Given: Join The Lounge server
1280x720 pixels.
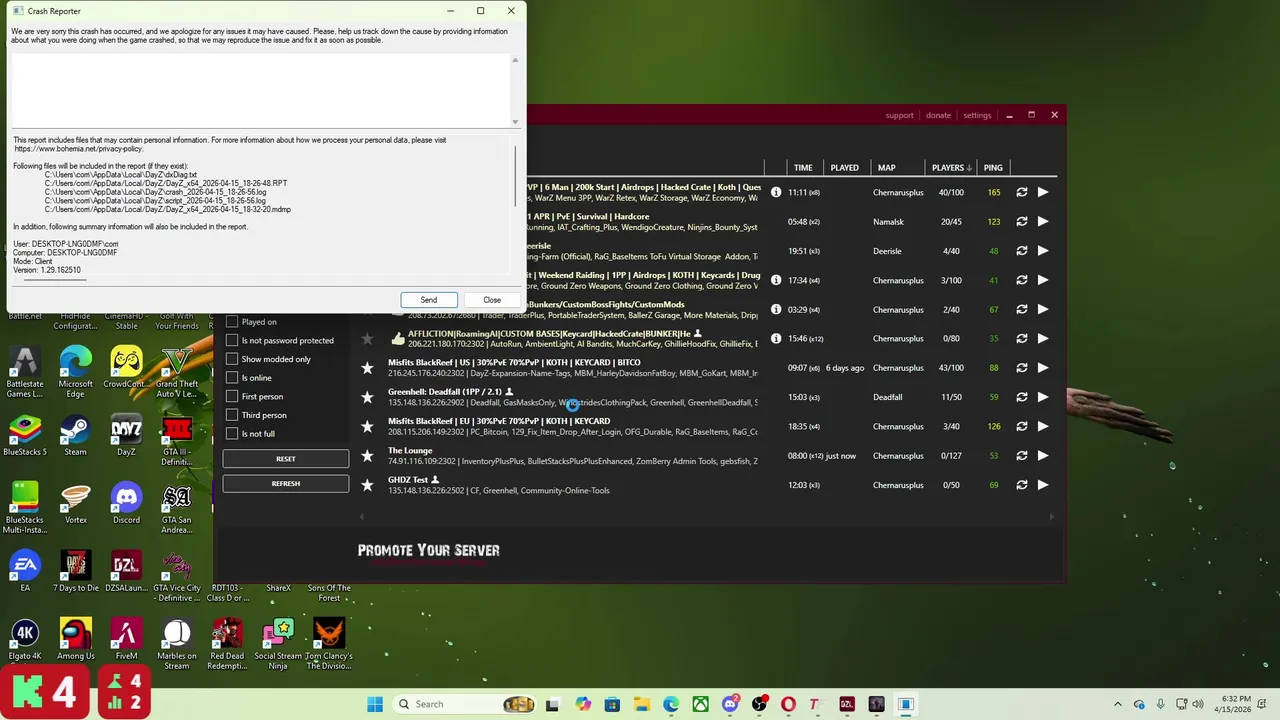Looking at the screenshot, I should pos(1043,456).
